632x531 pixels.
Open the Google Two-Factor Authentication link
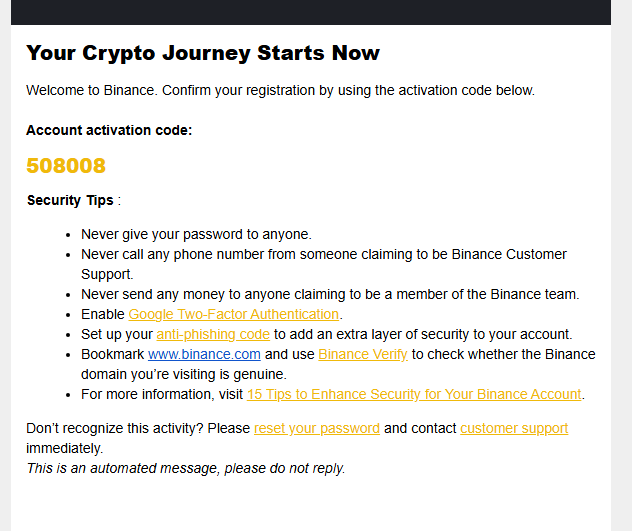pyautogui.click(x=233, y=314)
